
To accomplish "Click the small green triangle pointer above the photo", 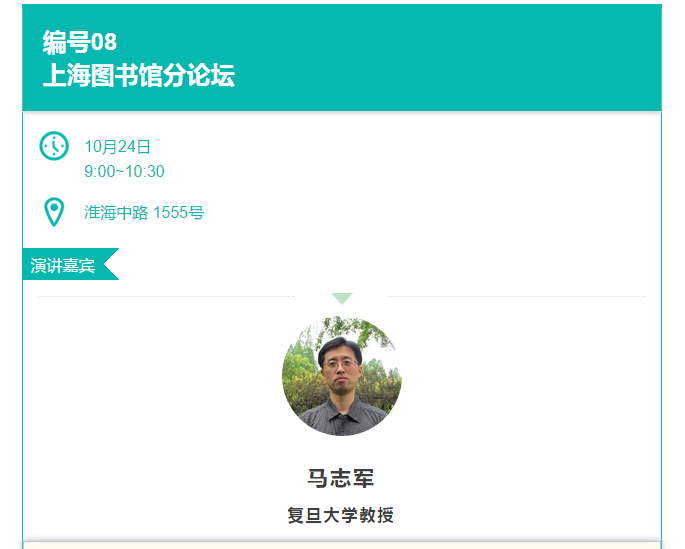I will [x=342, y=298].
